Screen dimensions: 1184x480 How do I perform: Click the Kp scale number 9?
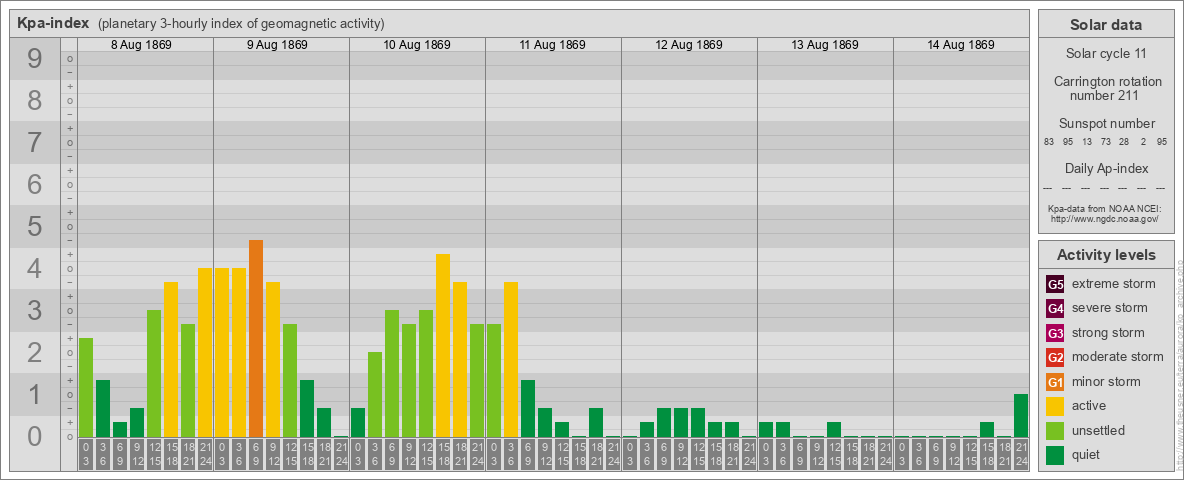[x=35, y=59]
